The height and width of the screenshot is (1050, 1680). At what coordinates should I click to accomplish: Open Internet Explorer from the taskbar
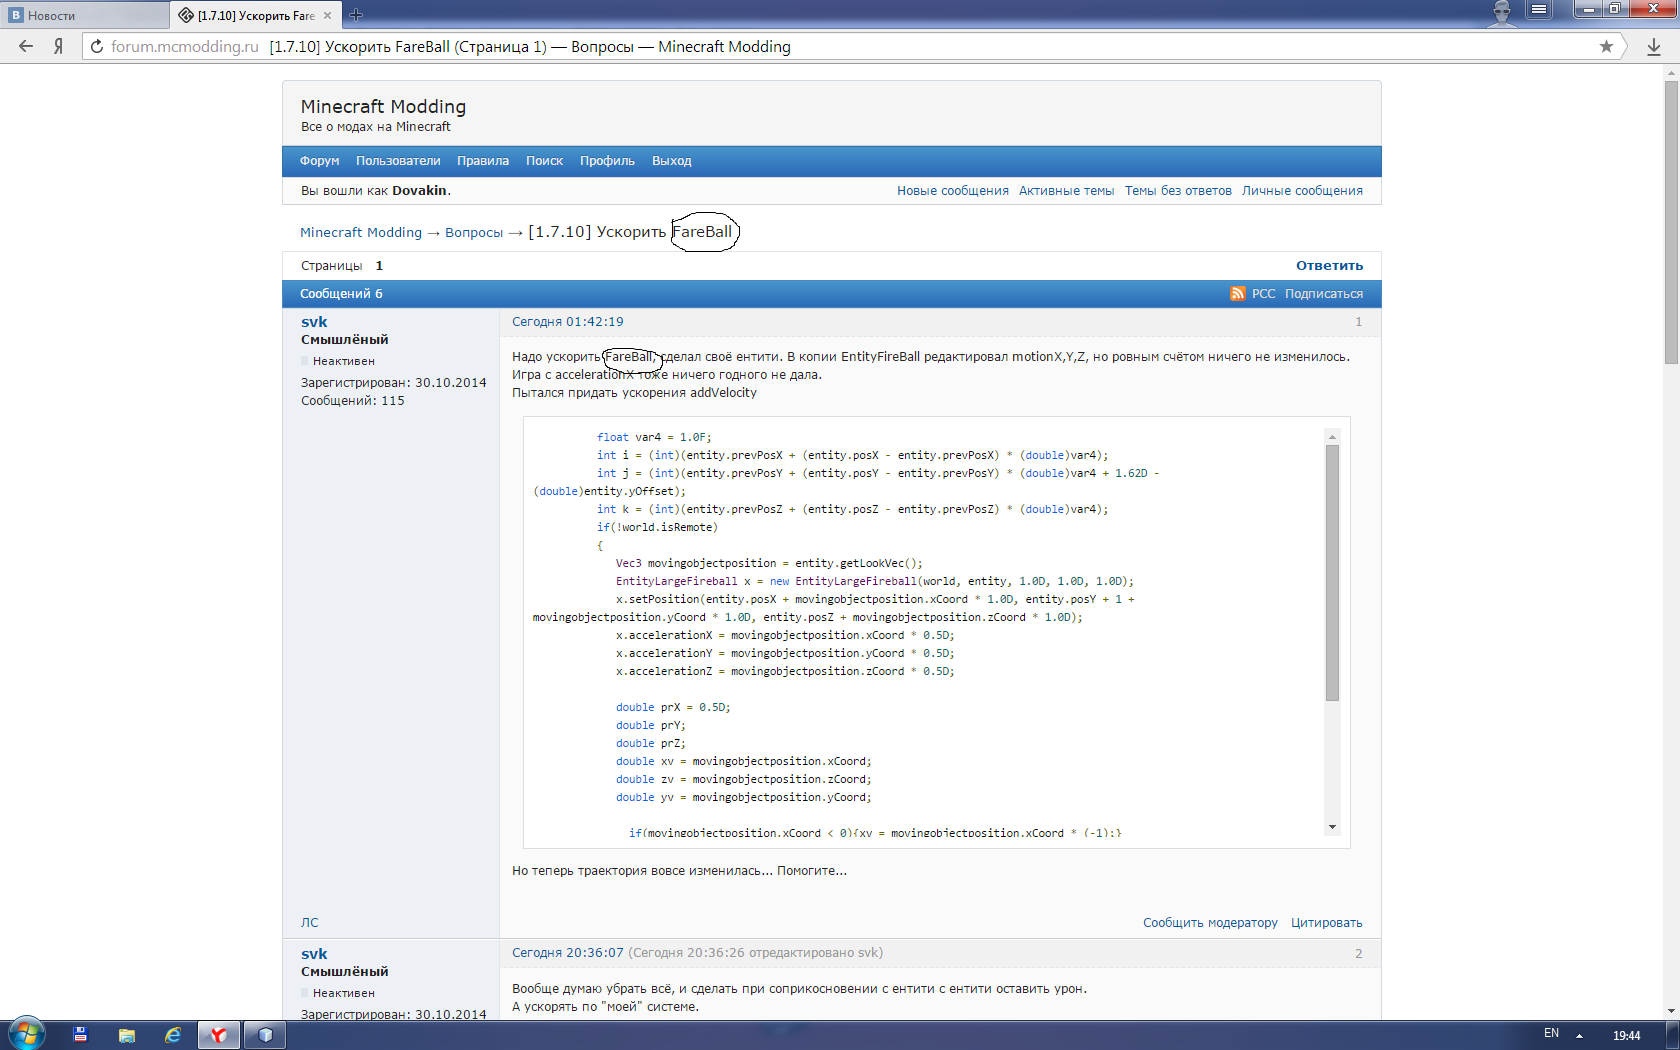[x=173, y=1035]
